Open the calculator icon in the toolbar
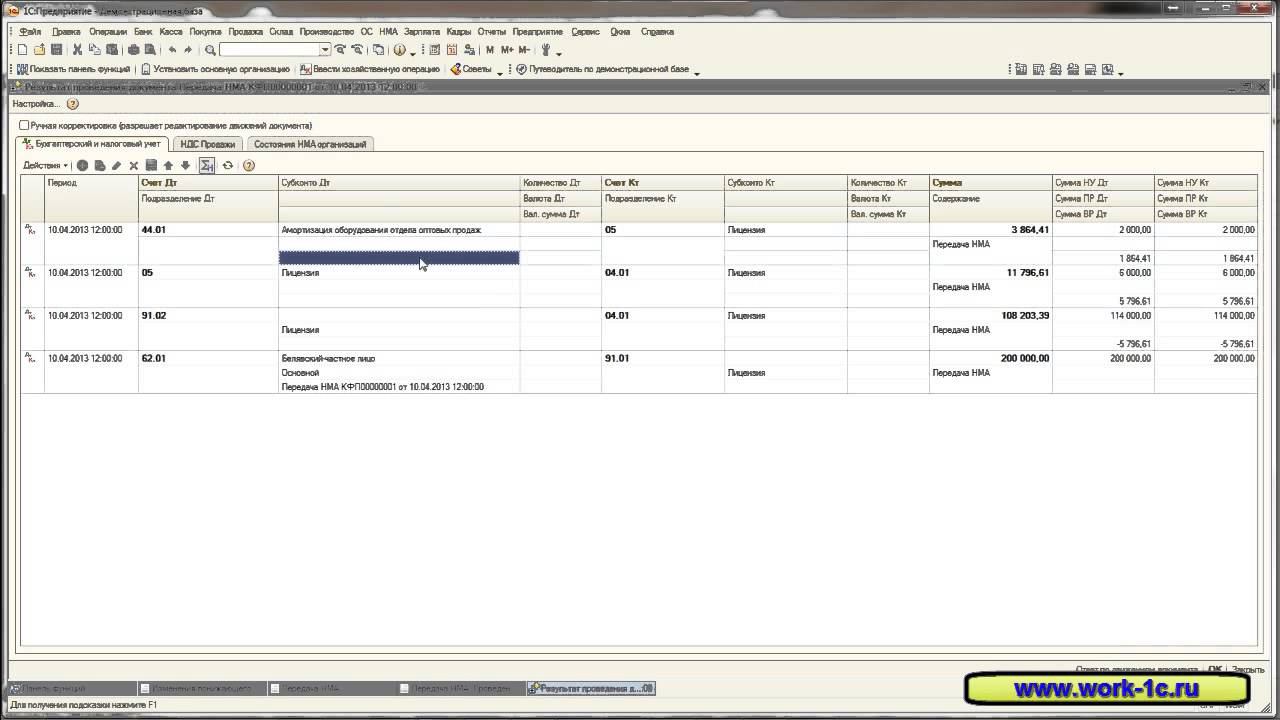The image size is (1280, 720). (x=435, y=50)
